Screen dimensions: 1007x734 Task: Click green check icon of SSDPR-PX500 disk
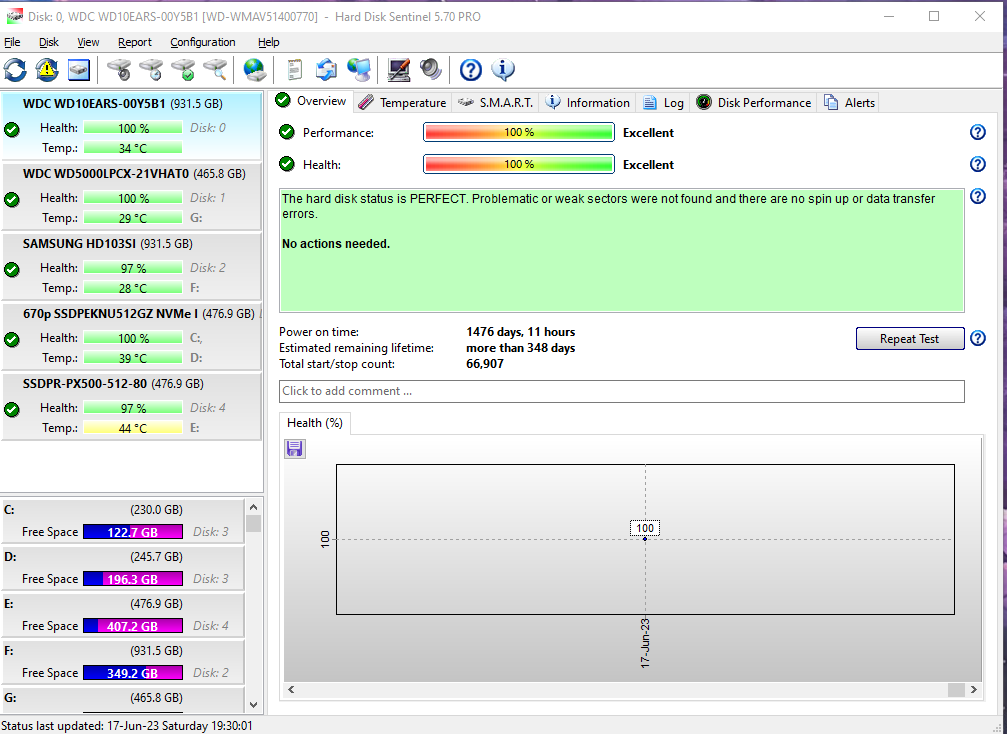pos(12,410)
